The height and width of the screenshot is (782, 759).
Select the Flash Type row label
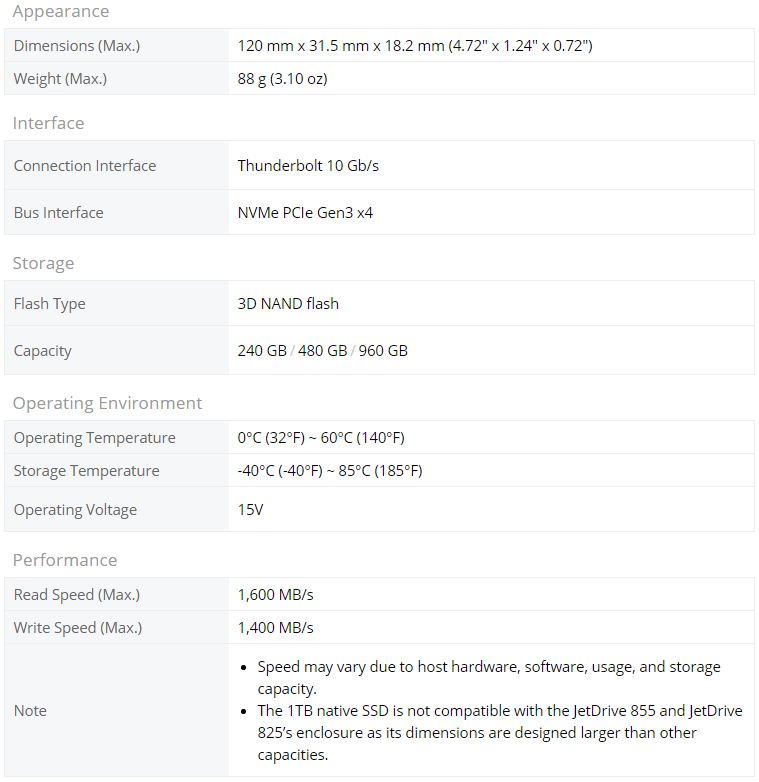point(49,303)
